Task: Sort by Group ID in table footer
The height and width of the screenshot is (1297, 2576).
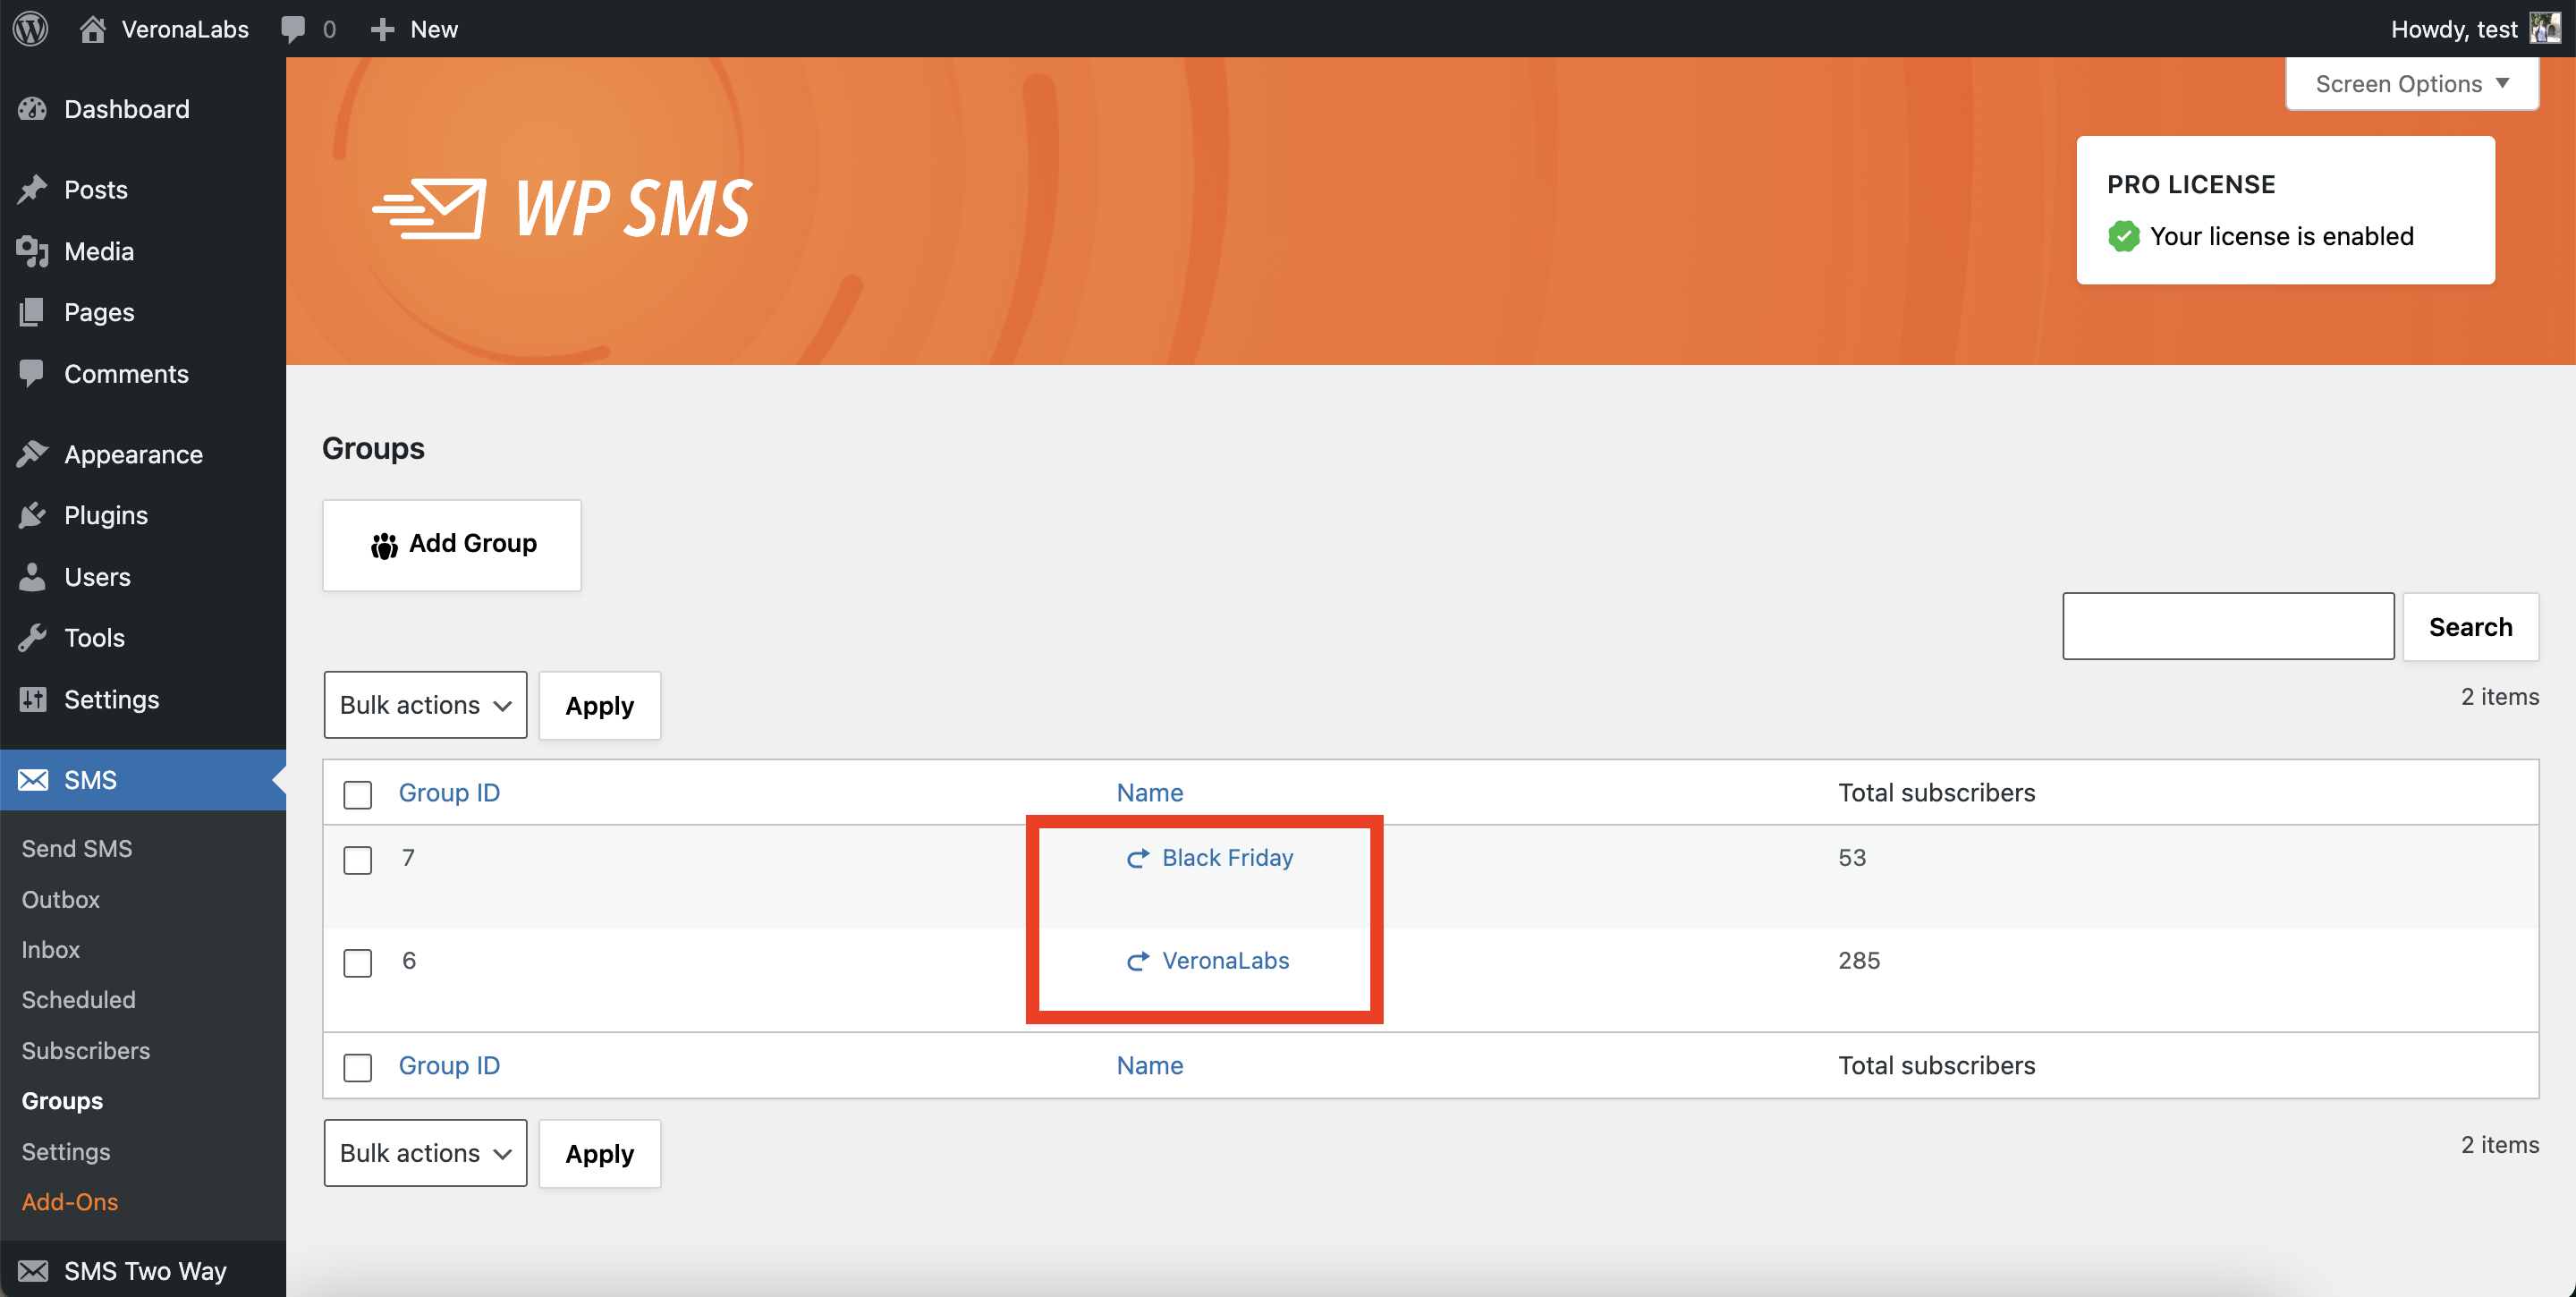Action: point(449,1066)
